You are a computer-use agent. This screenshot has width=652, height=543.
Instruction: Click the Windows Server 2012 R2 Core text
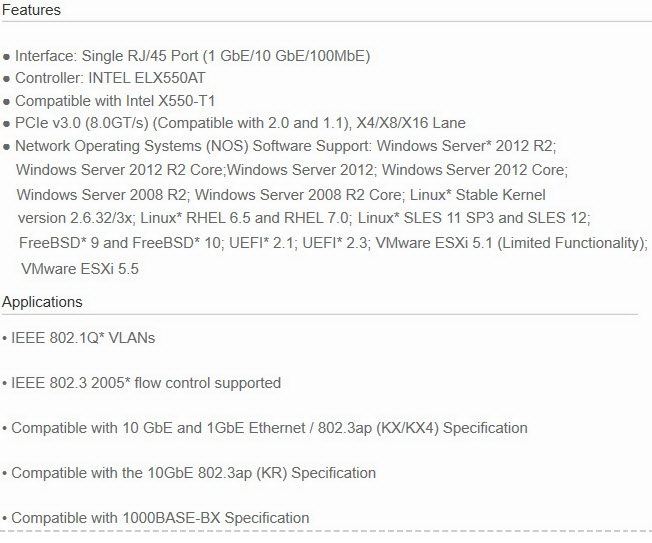[x=120, y=170]
